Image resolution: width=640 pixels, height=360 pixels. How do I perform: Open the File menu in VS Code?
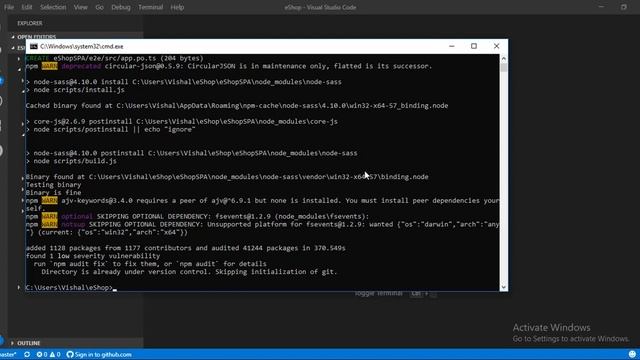pyautogui.click(x=9, y=7)
